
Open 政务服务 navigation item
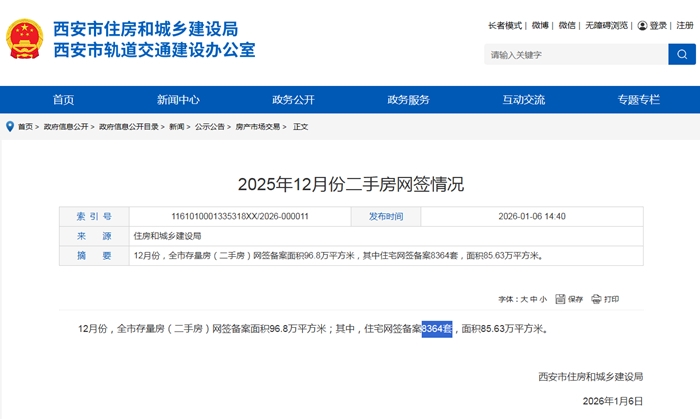408,100
